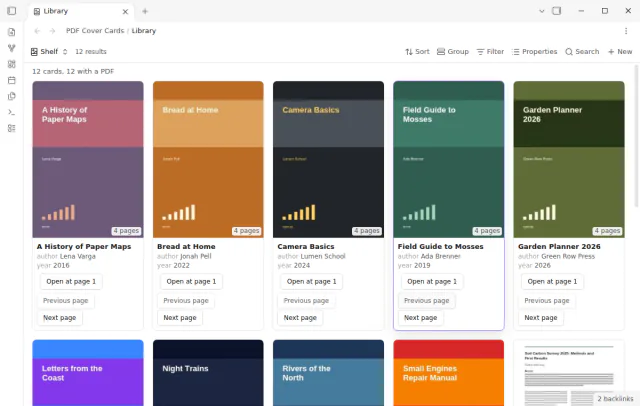
Task: Open Field Guide to Mosses cover
Action: tap(449, 159)
